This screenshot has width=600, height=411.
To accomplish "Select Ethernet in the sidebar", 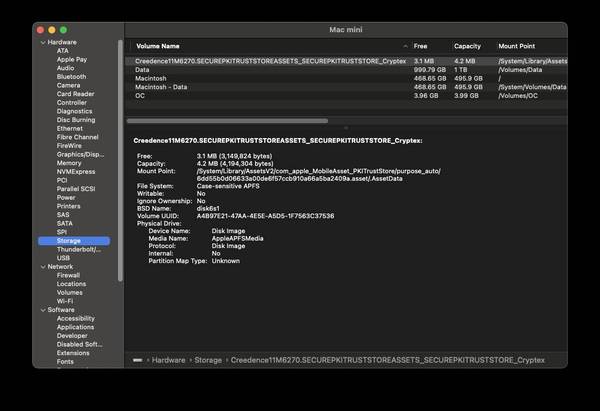I will coord(70,129).
